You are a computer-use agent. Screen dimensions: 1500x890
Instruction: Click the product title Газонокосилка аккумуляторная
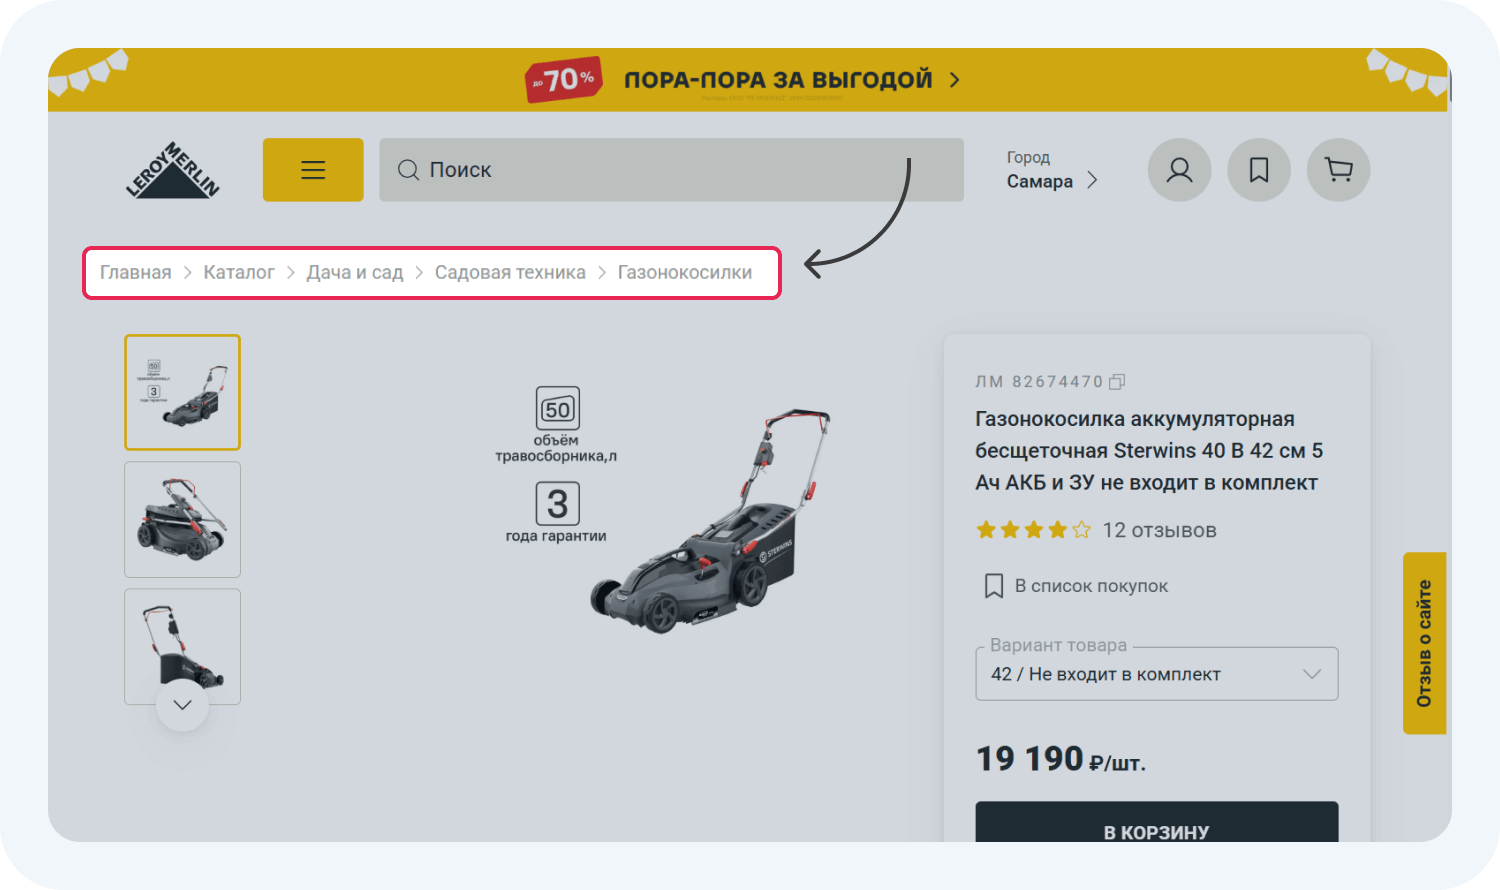tap(1149, 451)
